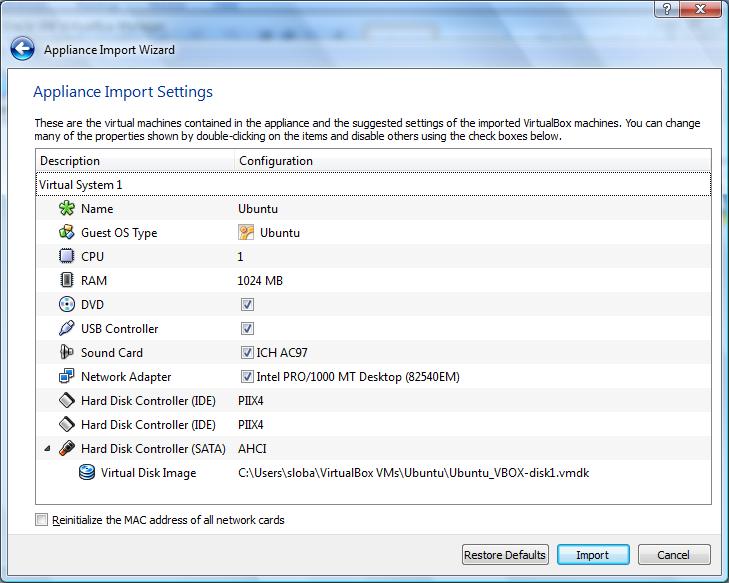Viewport: 729px width, 583px height.
Task: Uncheck the DVD checkbox
Action: click(x=247, y=305)
